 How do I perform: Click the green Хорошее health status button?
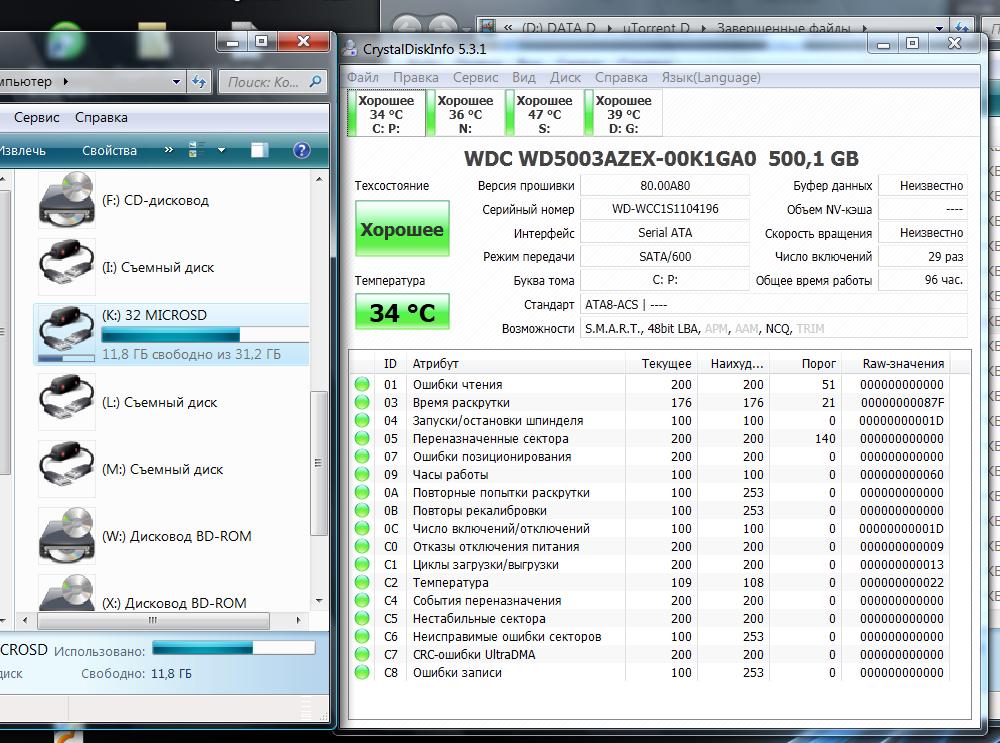coord(401,230)
